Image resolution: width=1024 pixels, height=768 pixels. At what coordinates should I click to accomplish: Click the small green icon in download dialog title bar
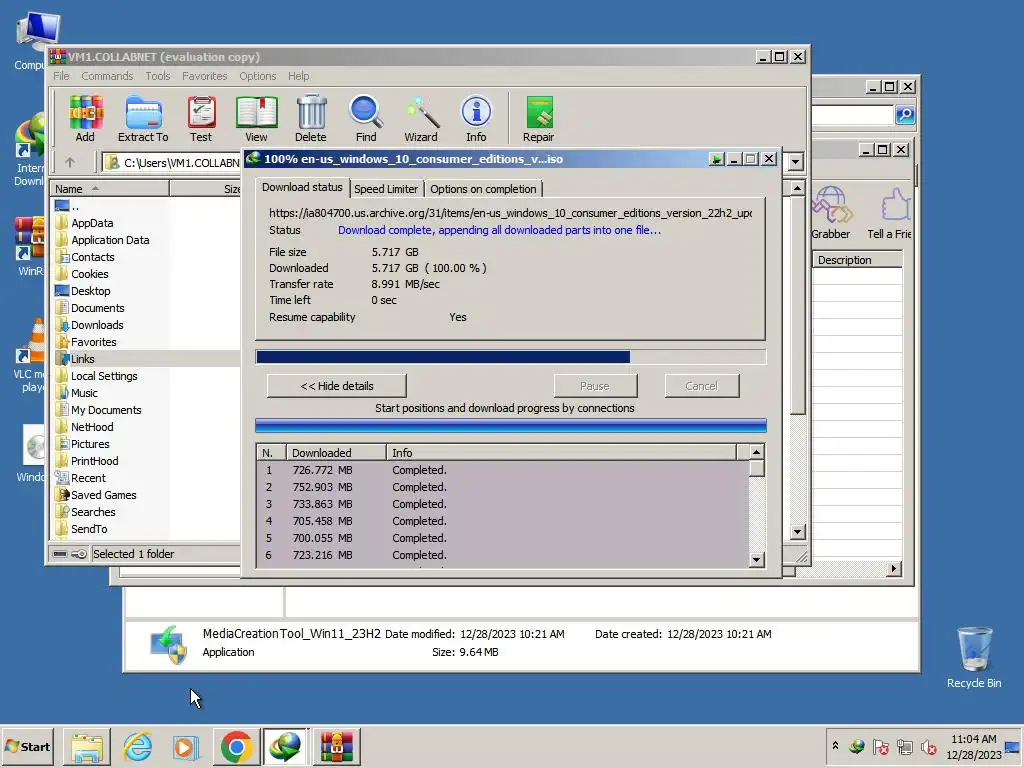pyautogui.click(x=716, y=159)
